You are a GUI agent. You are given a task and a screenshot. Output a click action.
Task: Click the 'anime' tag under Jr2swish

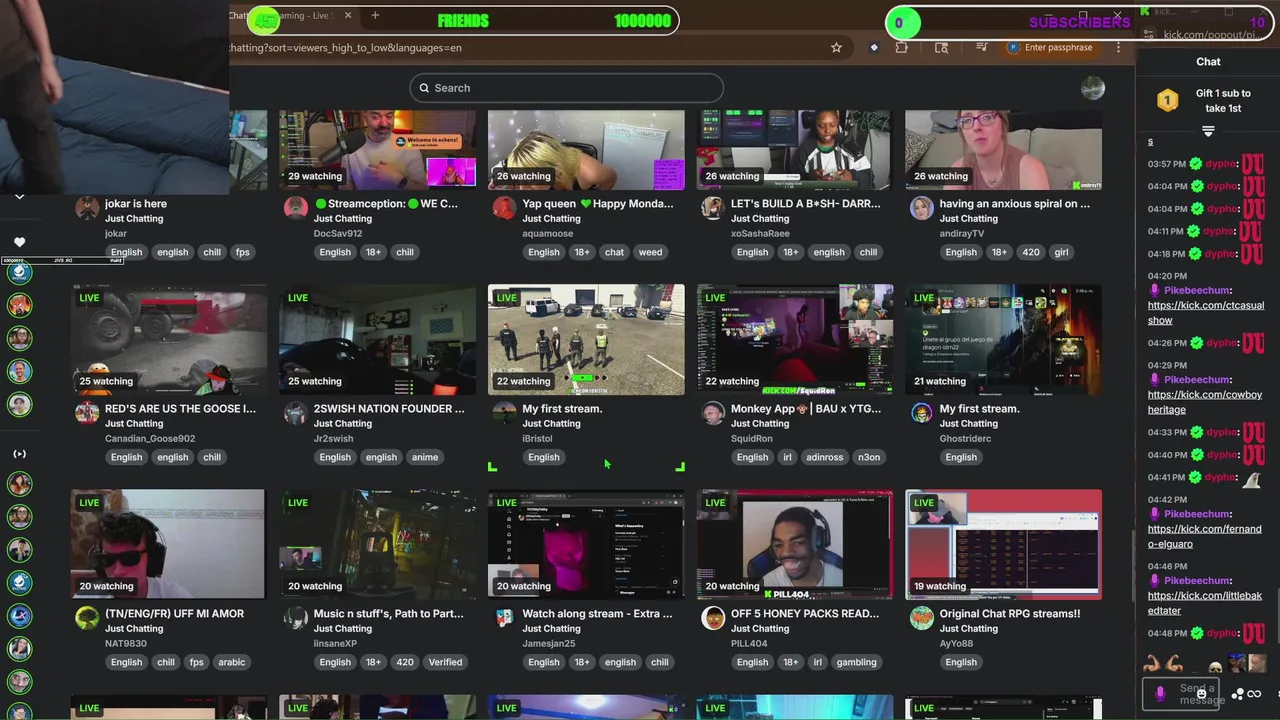click(425, 457)
